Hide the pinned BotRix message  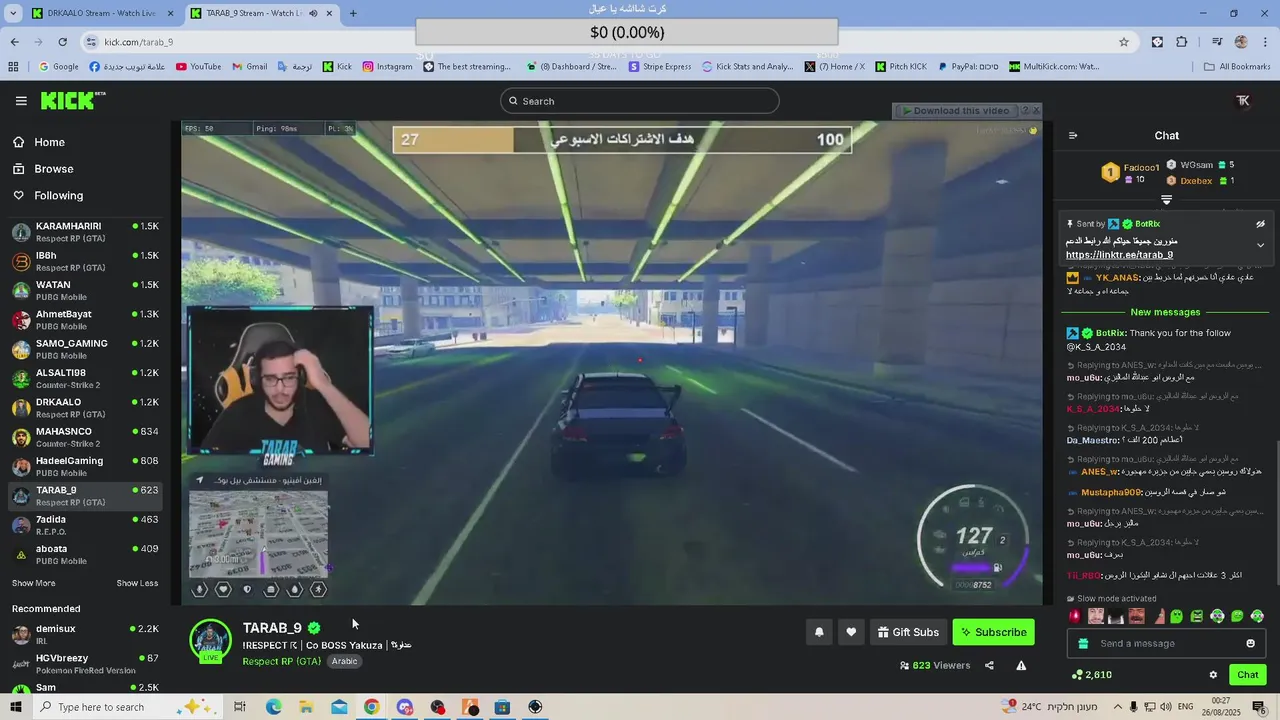(1260, 224)
